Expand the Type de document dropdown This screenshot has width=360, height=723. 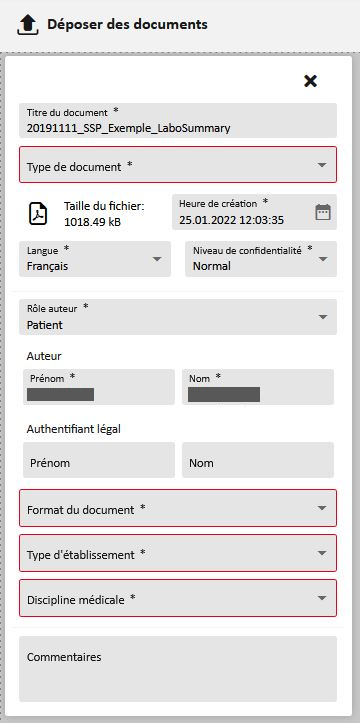[178, 165]
